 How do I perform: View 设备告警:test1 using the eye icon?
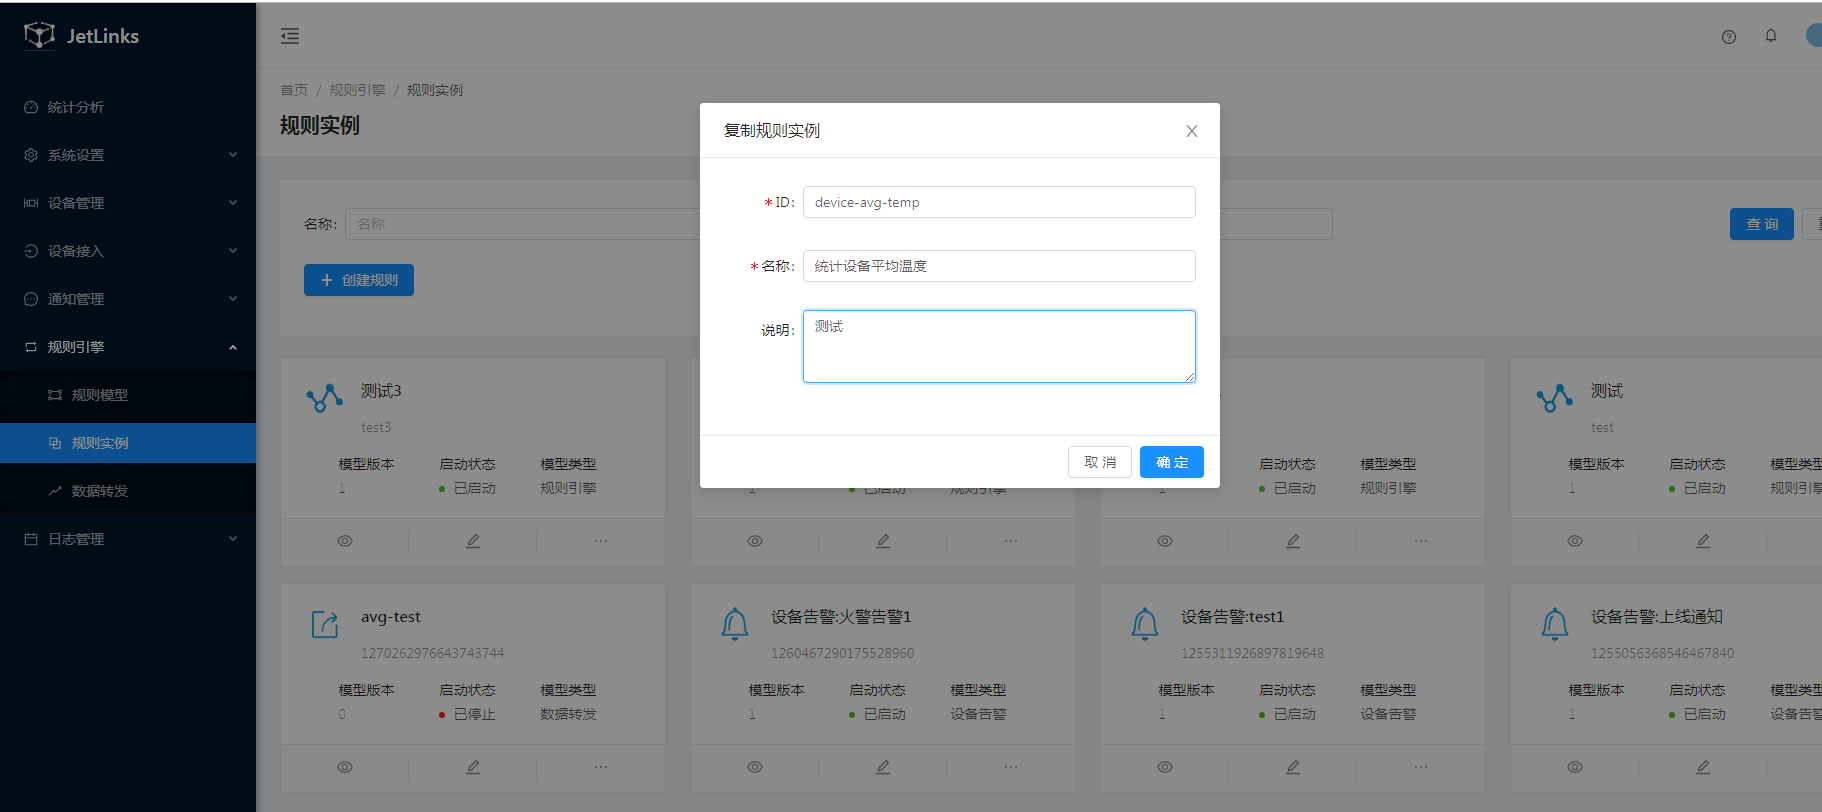point(1165,767)
